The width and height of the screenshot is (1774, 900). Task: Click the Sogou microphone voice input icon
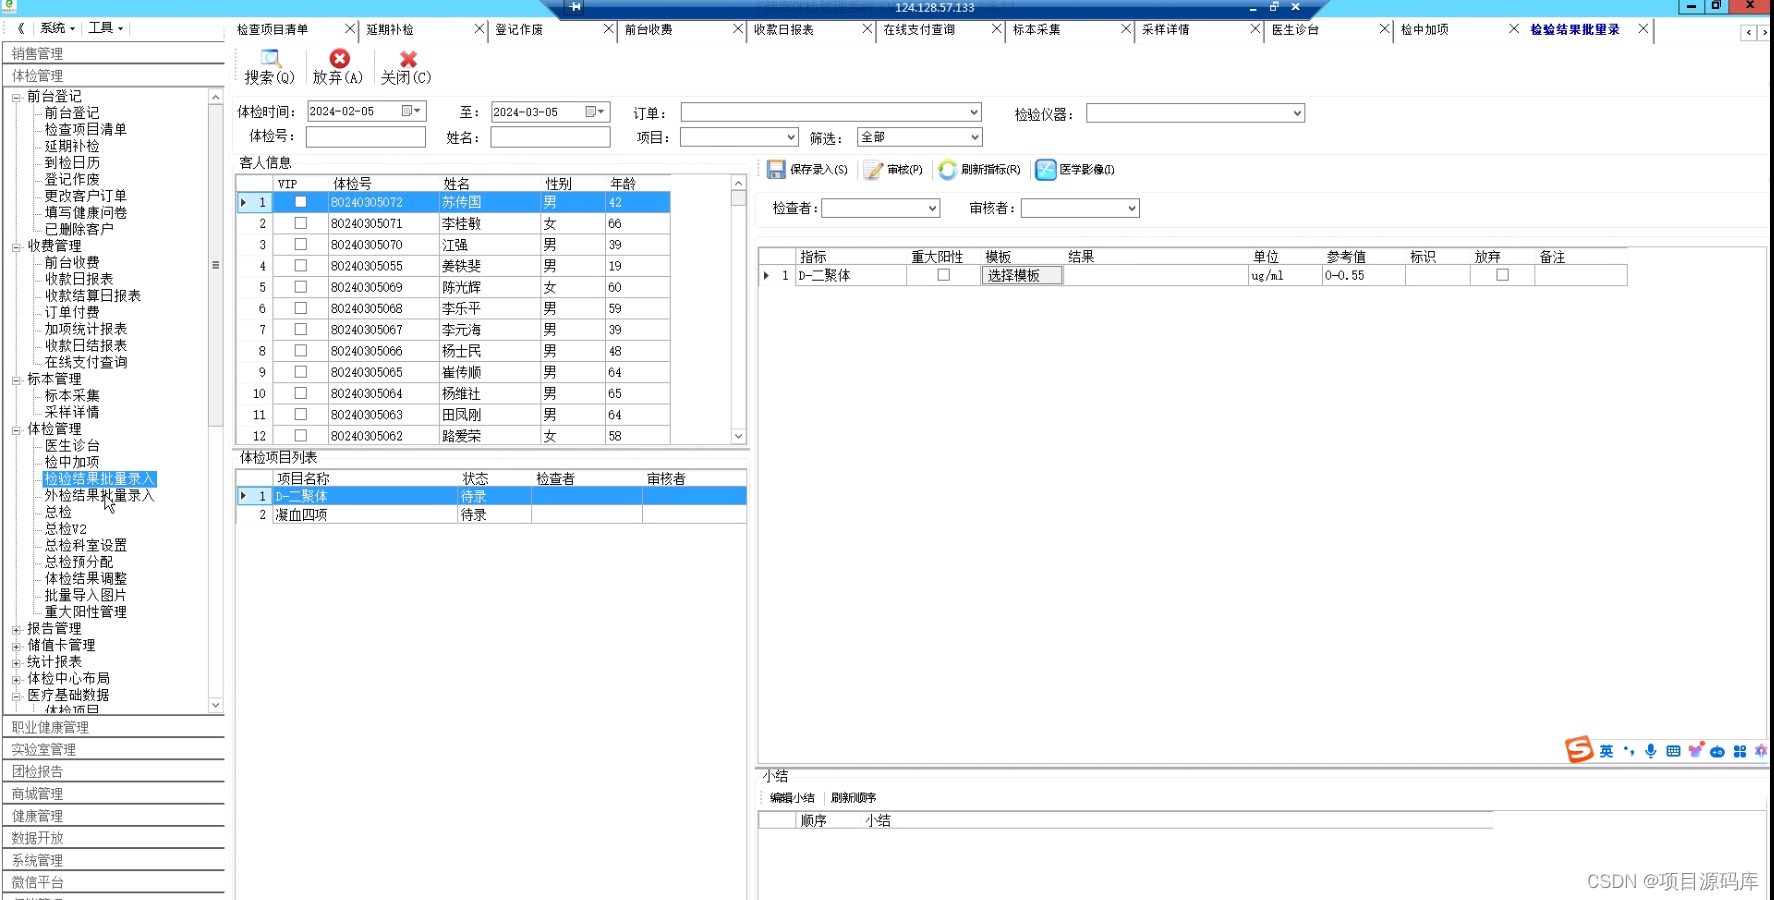tap(1651, 751)
